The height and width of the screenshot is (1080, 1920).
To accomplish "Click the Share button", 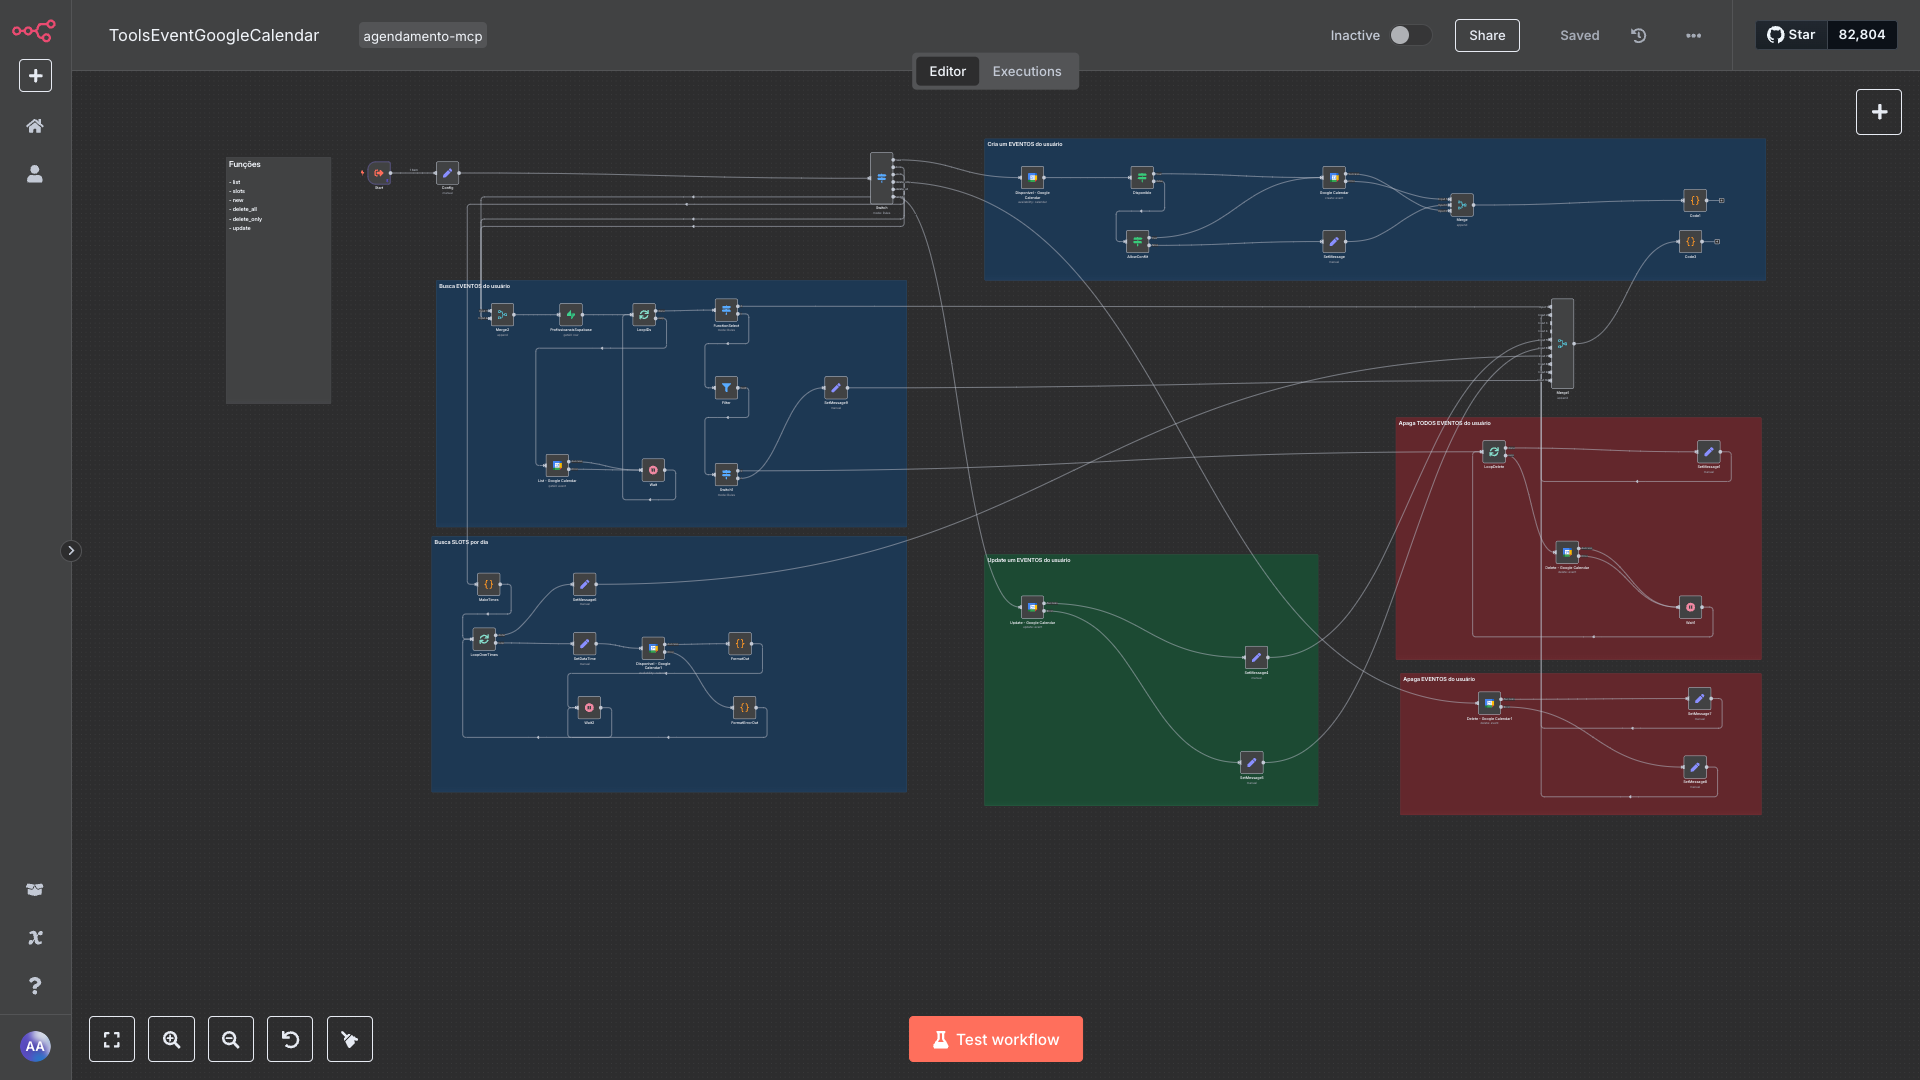I will tap(1487, 35).
